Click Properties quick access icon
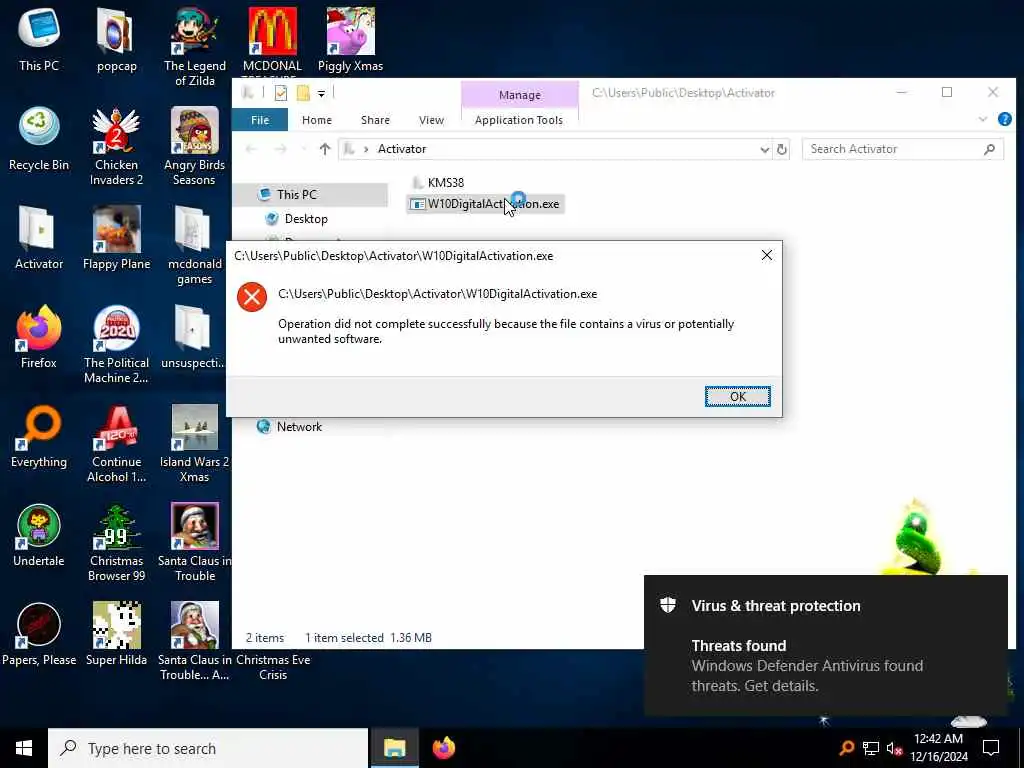 pyautogui.click(x=281, y=93)
